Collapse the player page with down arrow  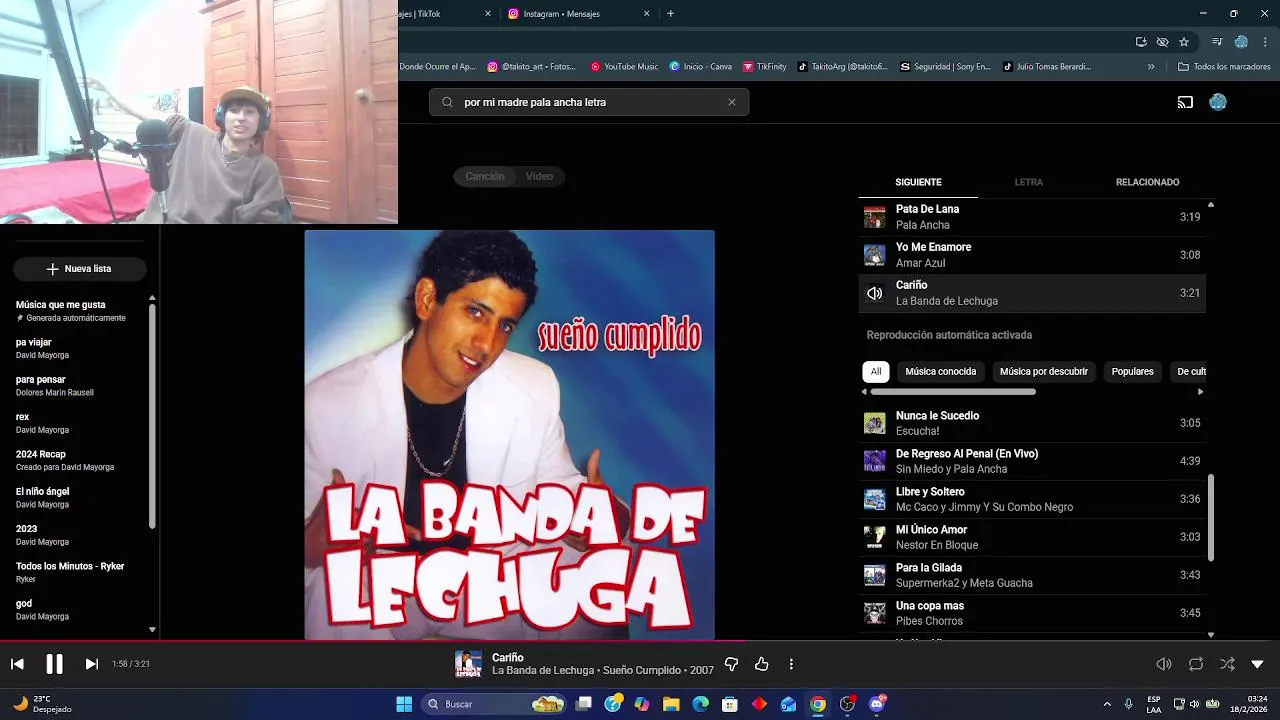click(1258, 664)
